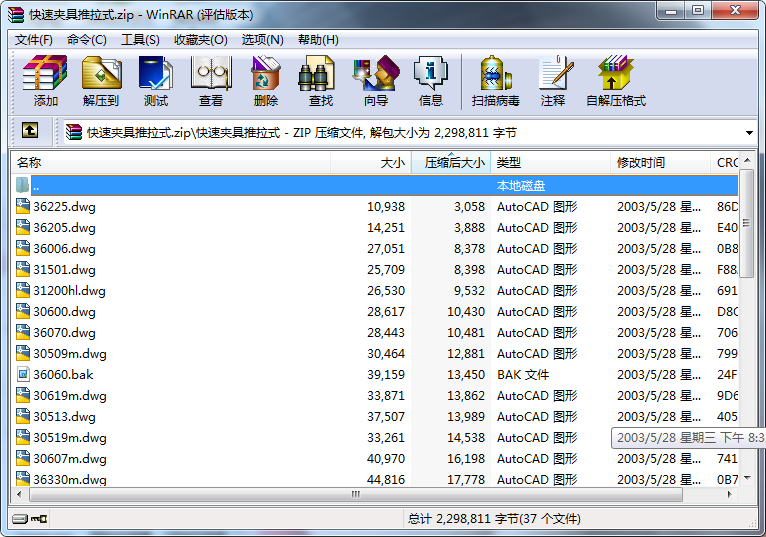Click the file icon of 30607m.dwg
Screen dimensions: 766x537
(22, 458)
